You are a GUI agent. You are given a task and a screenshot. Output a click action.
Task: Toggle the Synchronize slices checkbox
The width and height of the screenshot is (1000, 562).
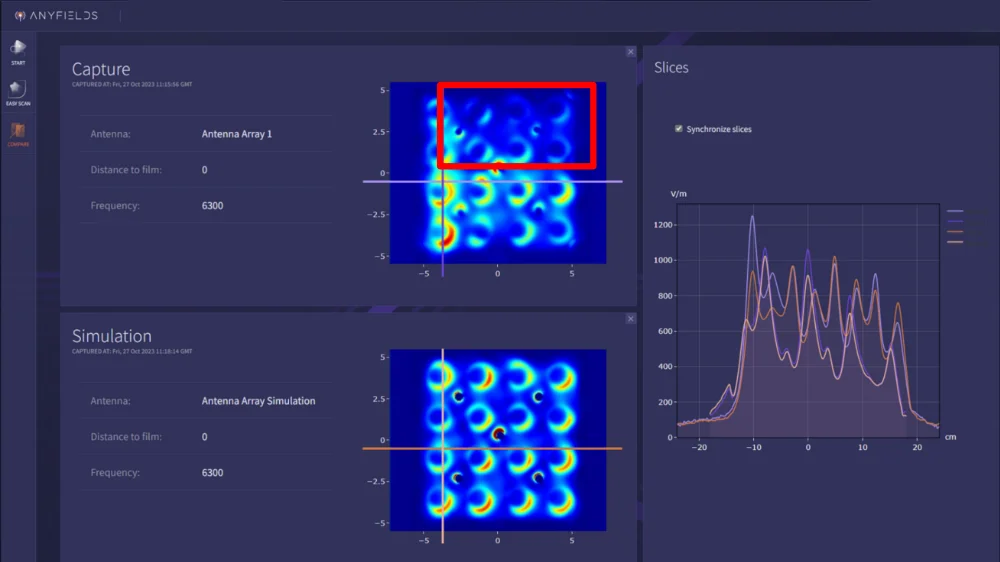679,129
